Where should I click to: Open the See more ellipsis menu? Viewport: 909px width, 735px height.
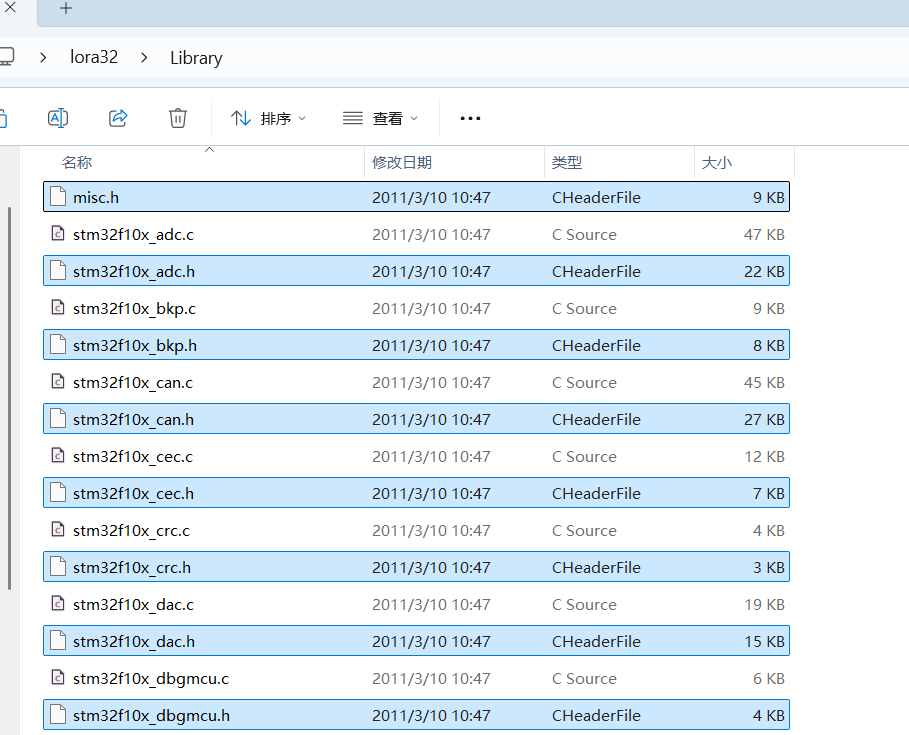[x=470, y=118]
